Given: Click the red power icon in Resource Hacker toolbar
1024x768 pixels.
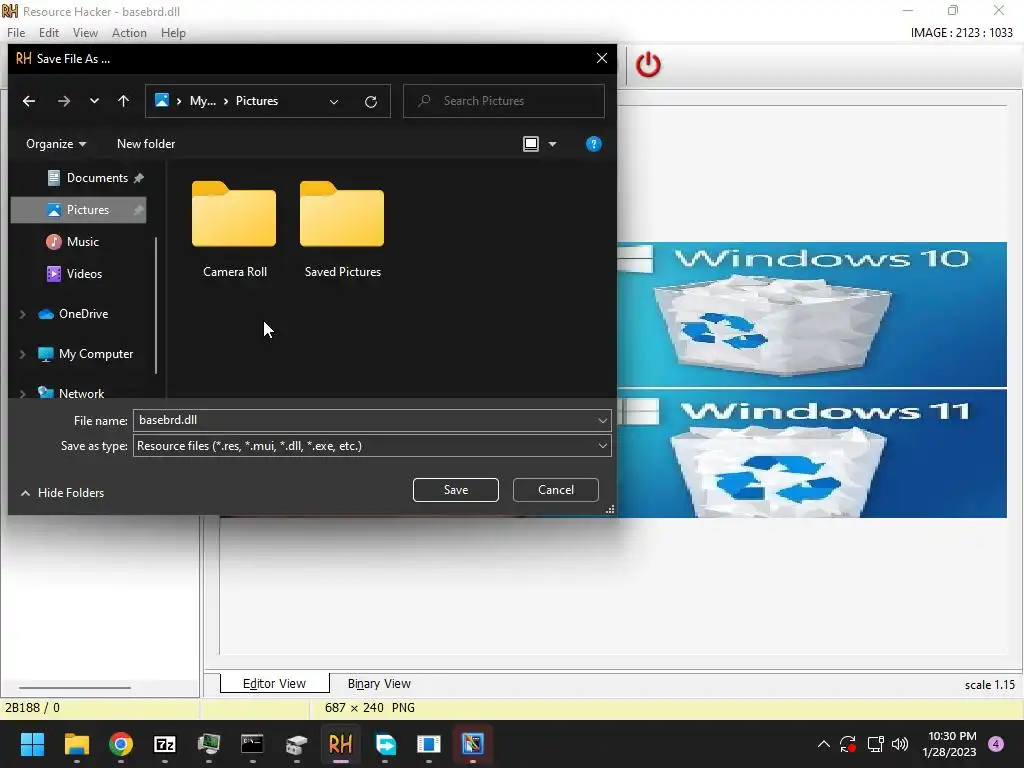Looking at the screenshot, I should [x=648, y=65].
